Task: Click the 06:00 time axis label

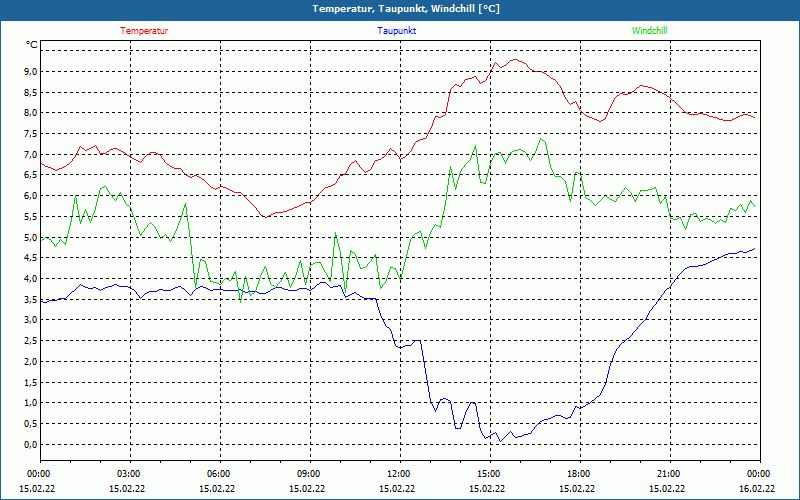Action: click(x=219, y=474)
